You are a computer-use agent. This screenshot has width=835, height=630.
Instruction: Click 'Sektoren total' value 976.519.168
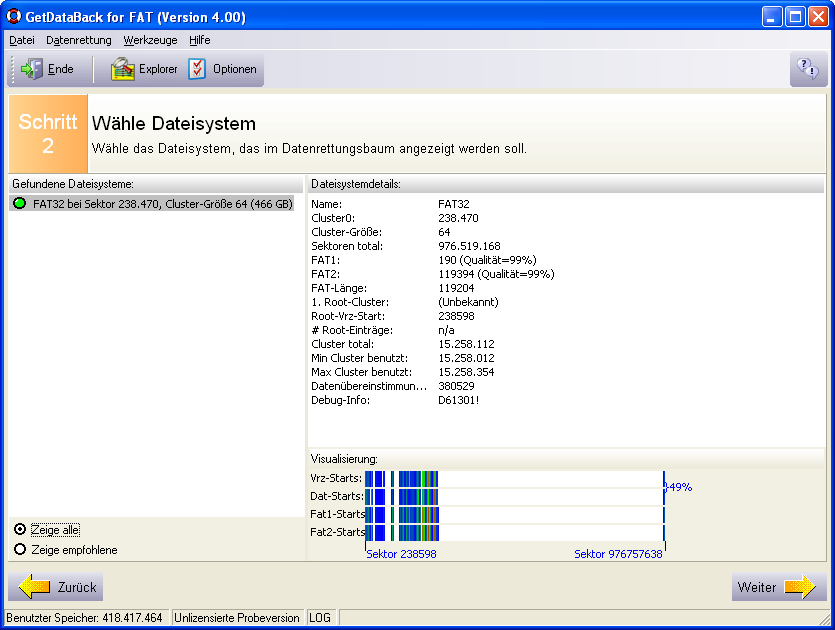coord(469,246)
